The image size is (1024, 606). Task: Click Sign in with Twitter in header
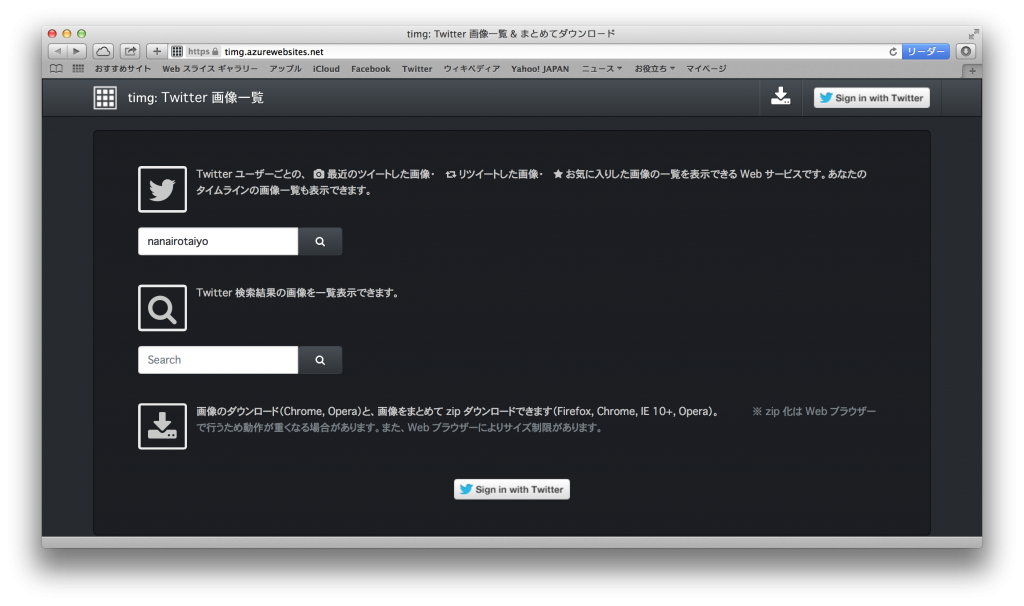(871, 98)
